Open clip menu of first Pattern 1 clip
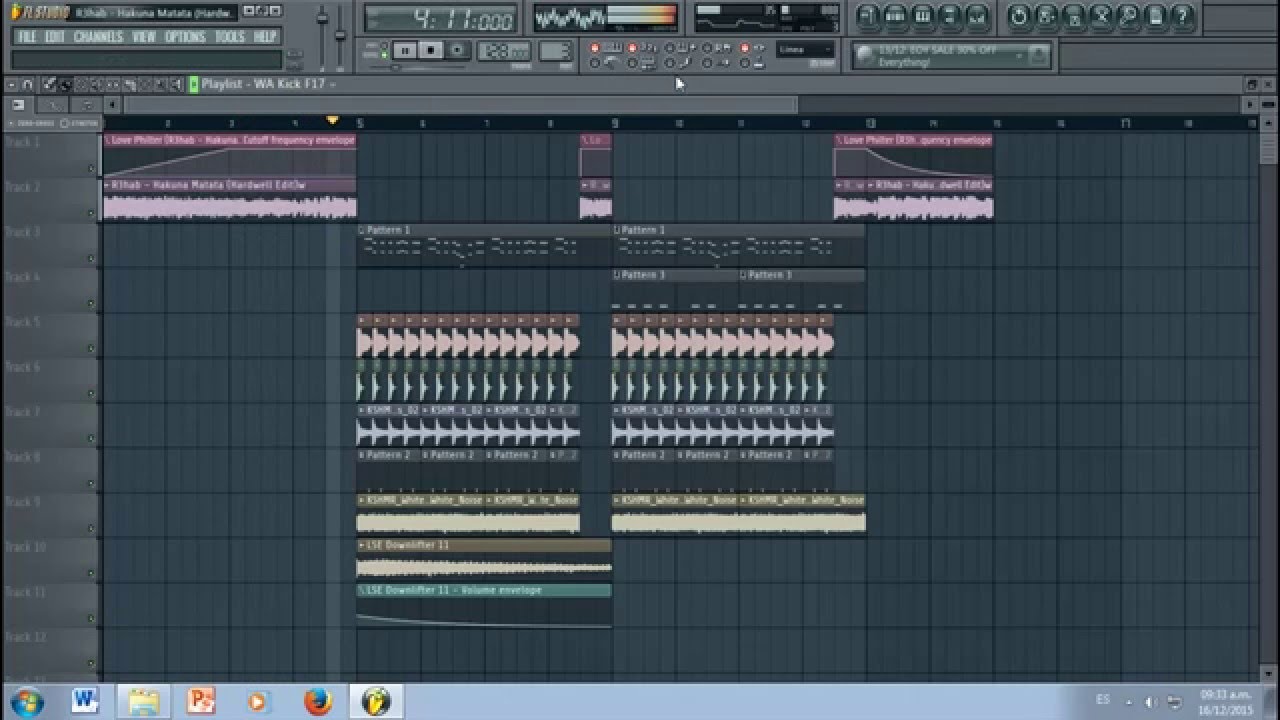This screenshot has width=1280, height=720. (x=362, y=230)
